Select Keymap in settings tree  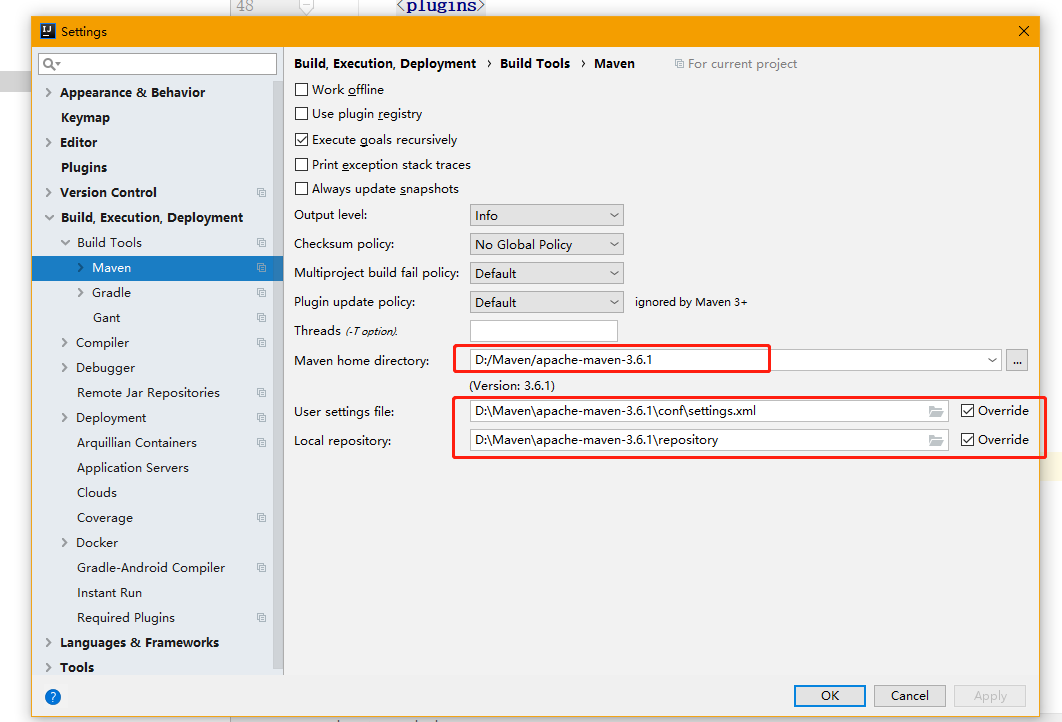(x=85, y=118)
